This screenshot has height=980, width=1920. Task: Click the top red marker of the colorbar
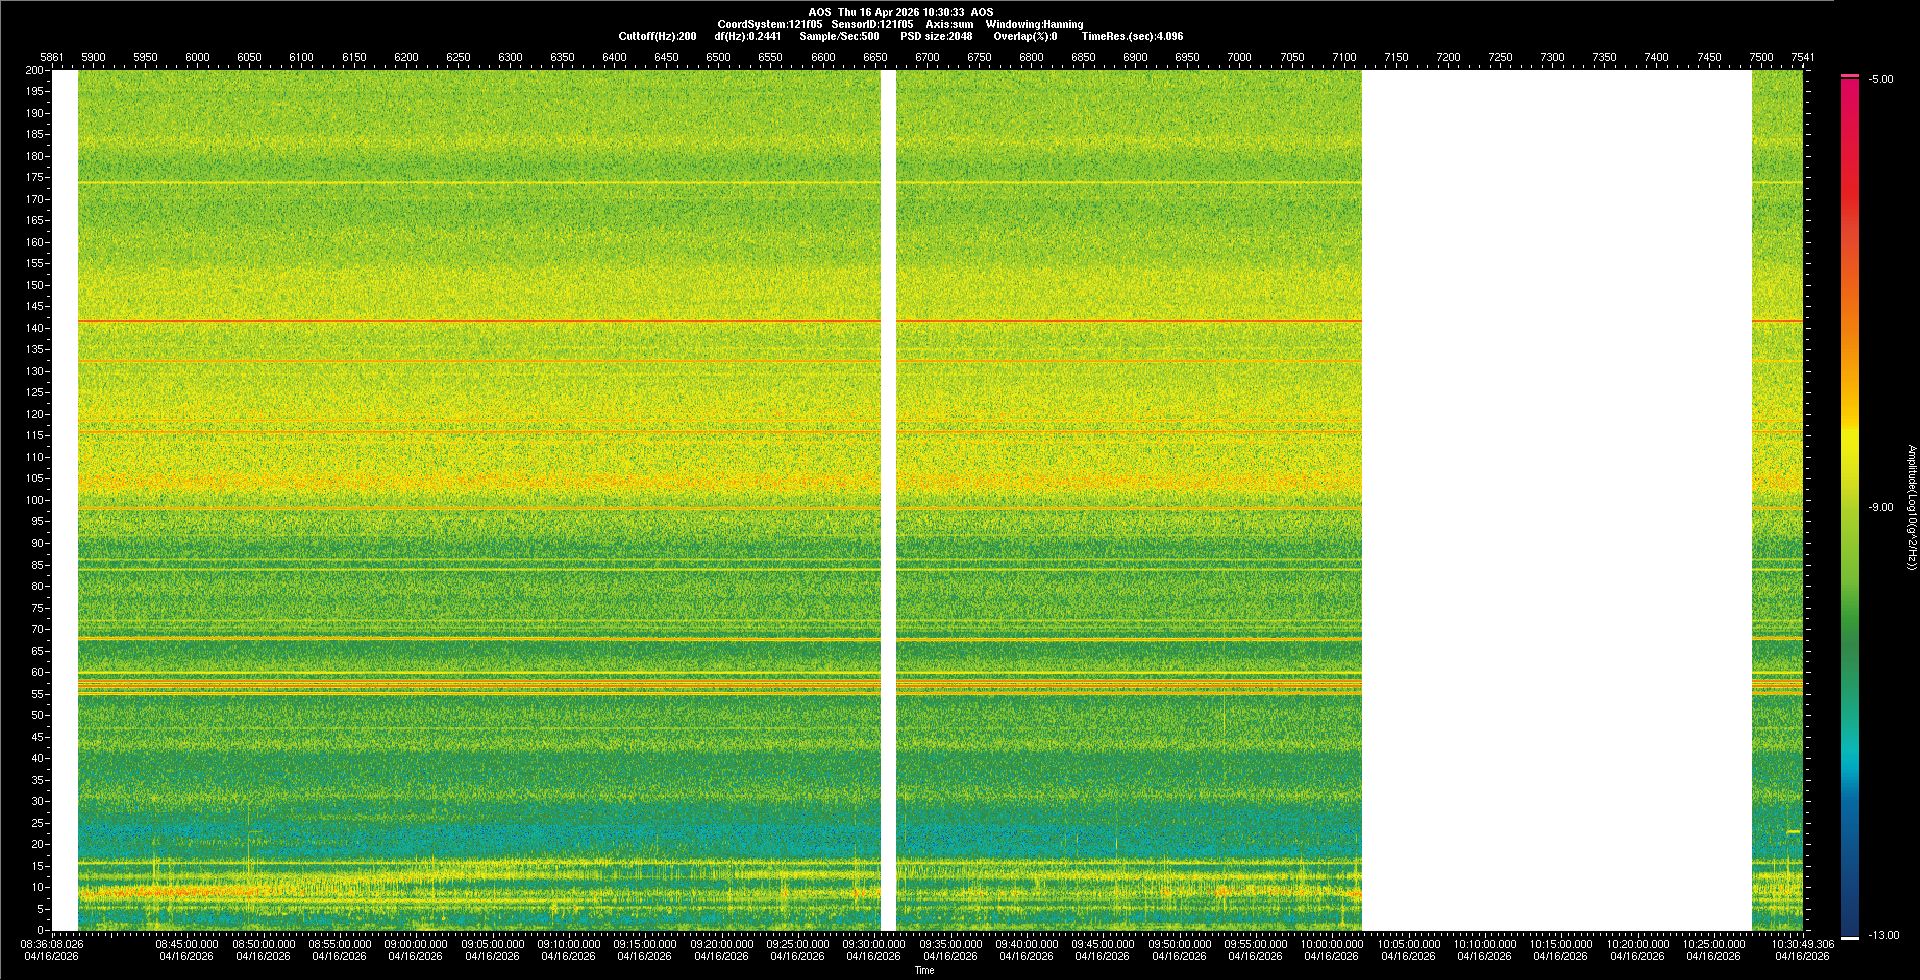1849,76
